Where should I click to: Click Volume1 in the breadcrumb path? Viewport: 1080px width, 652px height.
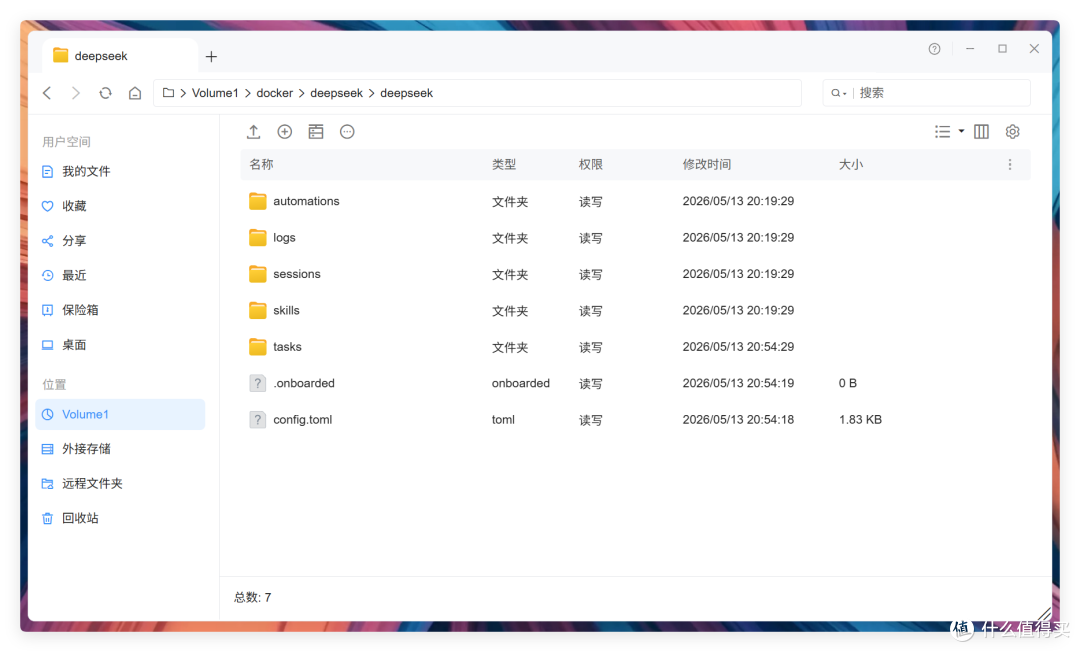click(215, 93)
